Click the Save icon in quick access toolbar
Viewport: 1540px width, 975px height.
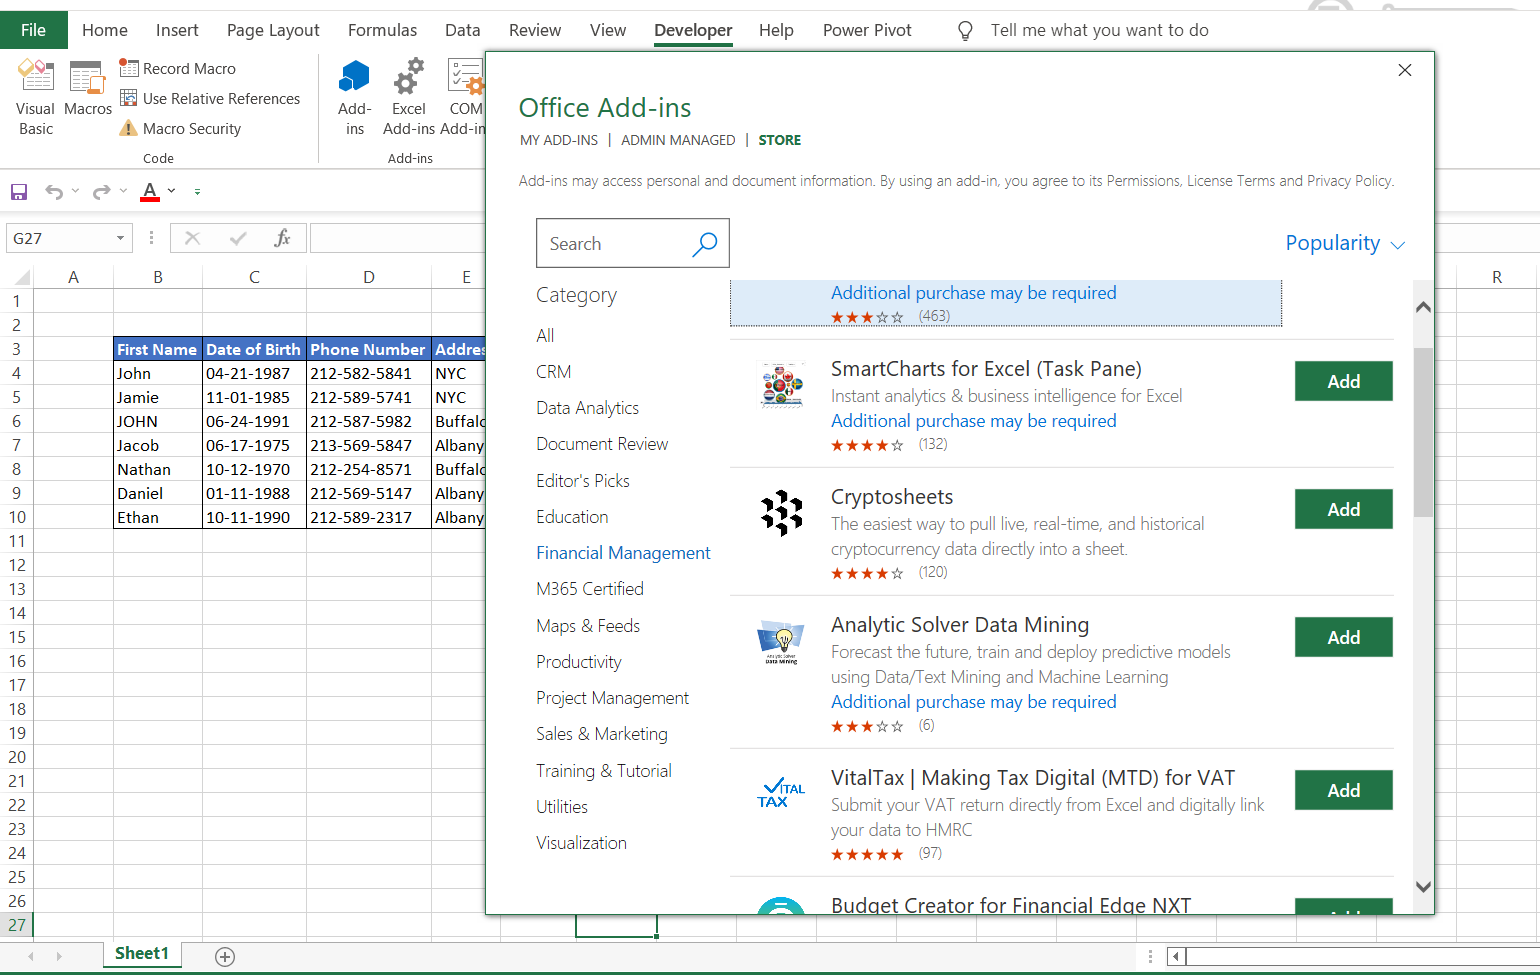point(19,191)
